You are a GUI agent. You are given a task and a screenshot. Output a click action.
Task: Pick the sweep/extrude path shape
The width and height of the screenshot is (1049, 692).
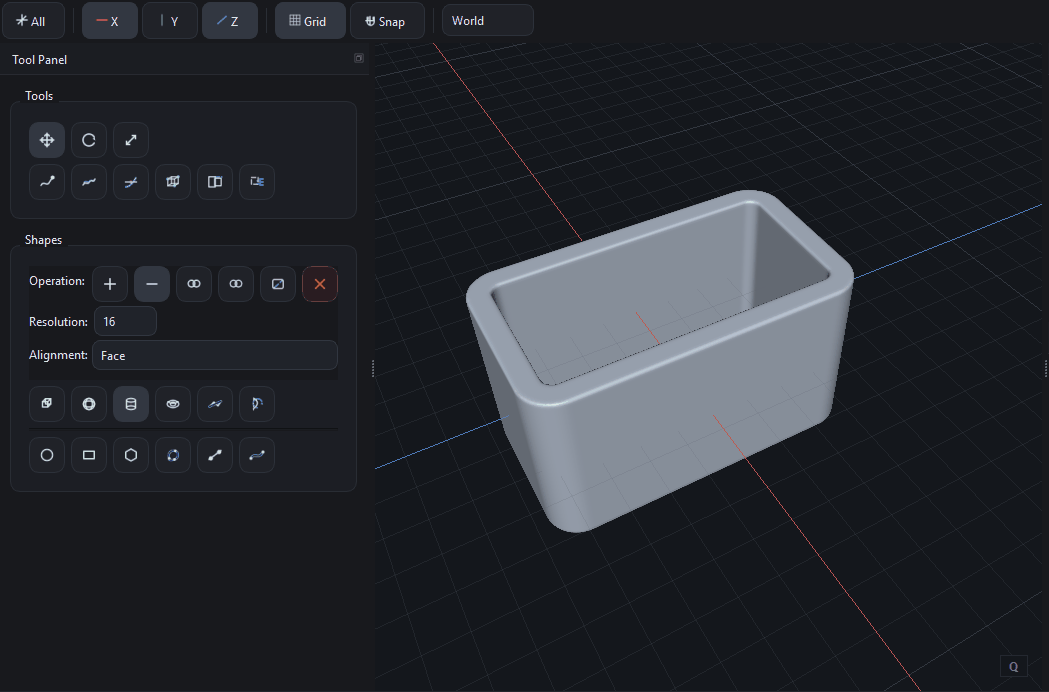coord(215,404)
